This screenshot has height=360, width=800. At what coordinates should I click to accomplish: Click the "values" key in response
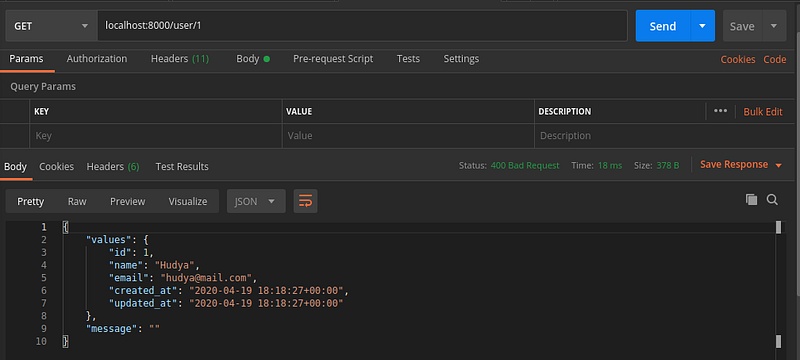coord(109,239)
